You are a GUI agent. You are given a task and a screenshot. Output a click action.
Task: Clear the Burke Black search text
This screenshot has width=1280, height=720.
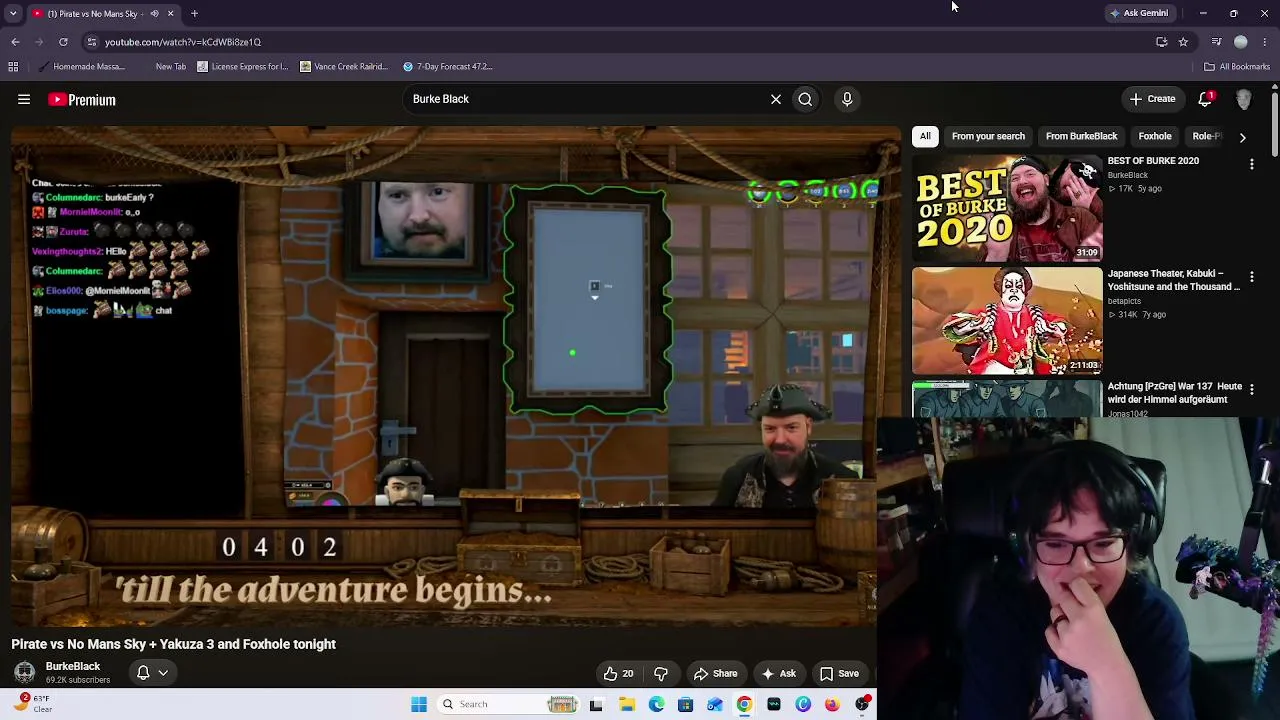[775, 99]
